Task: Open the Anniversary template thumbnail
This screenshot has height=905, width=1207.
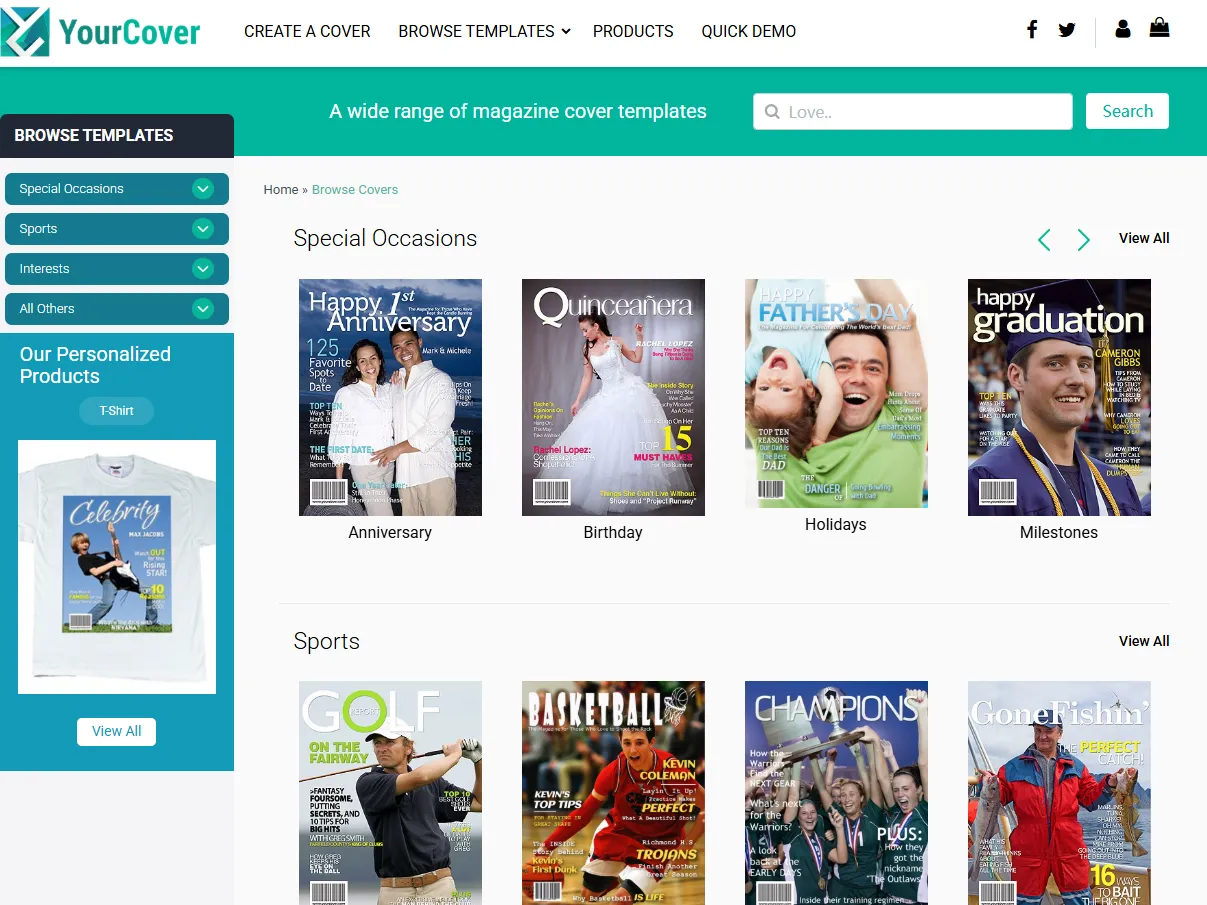Action: point(390,397)
